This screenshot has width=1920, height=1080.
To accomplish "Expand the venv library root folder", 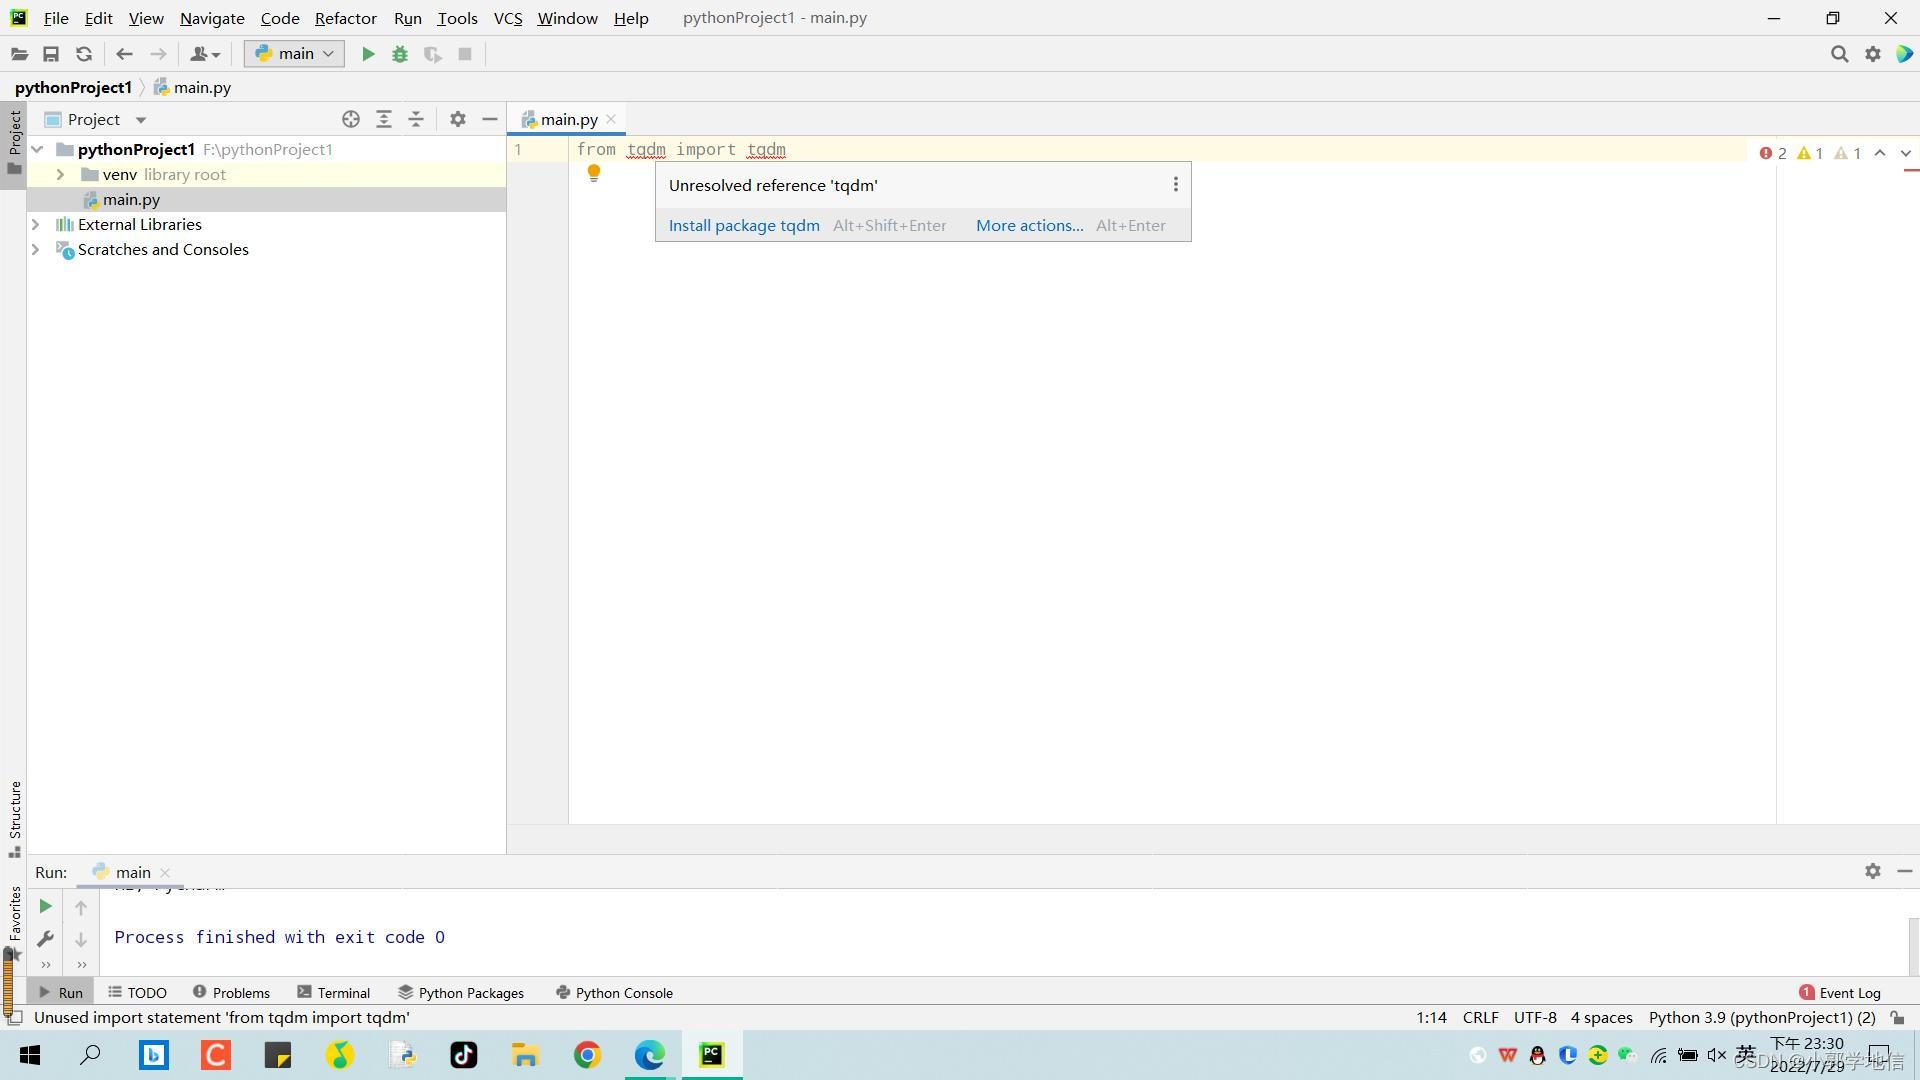I will [60, 175].
